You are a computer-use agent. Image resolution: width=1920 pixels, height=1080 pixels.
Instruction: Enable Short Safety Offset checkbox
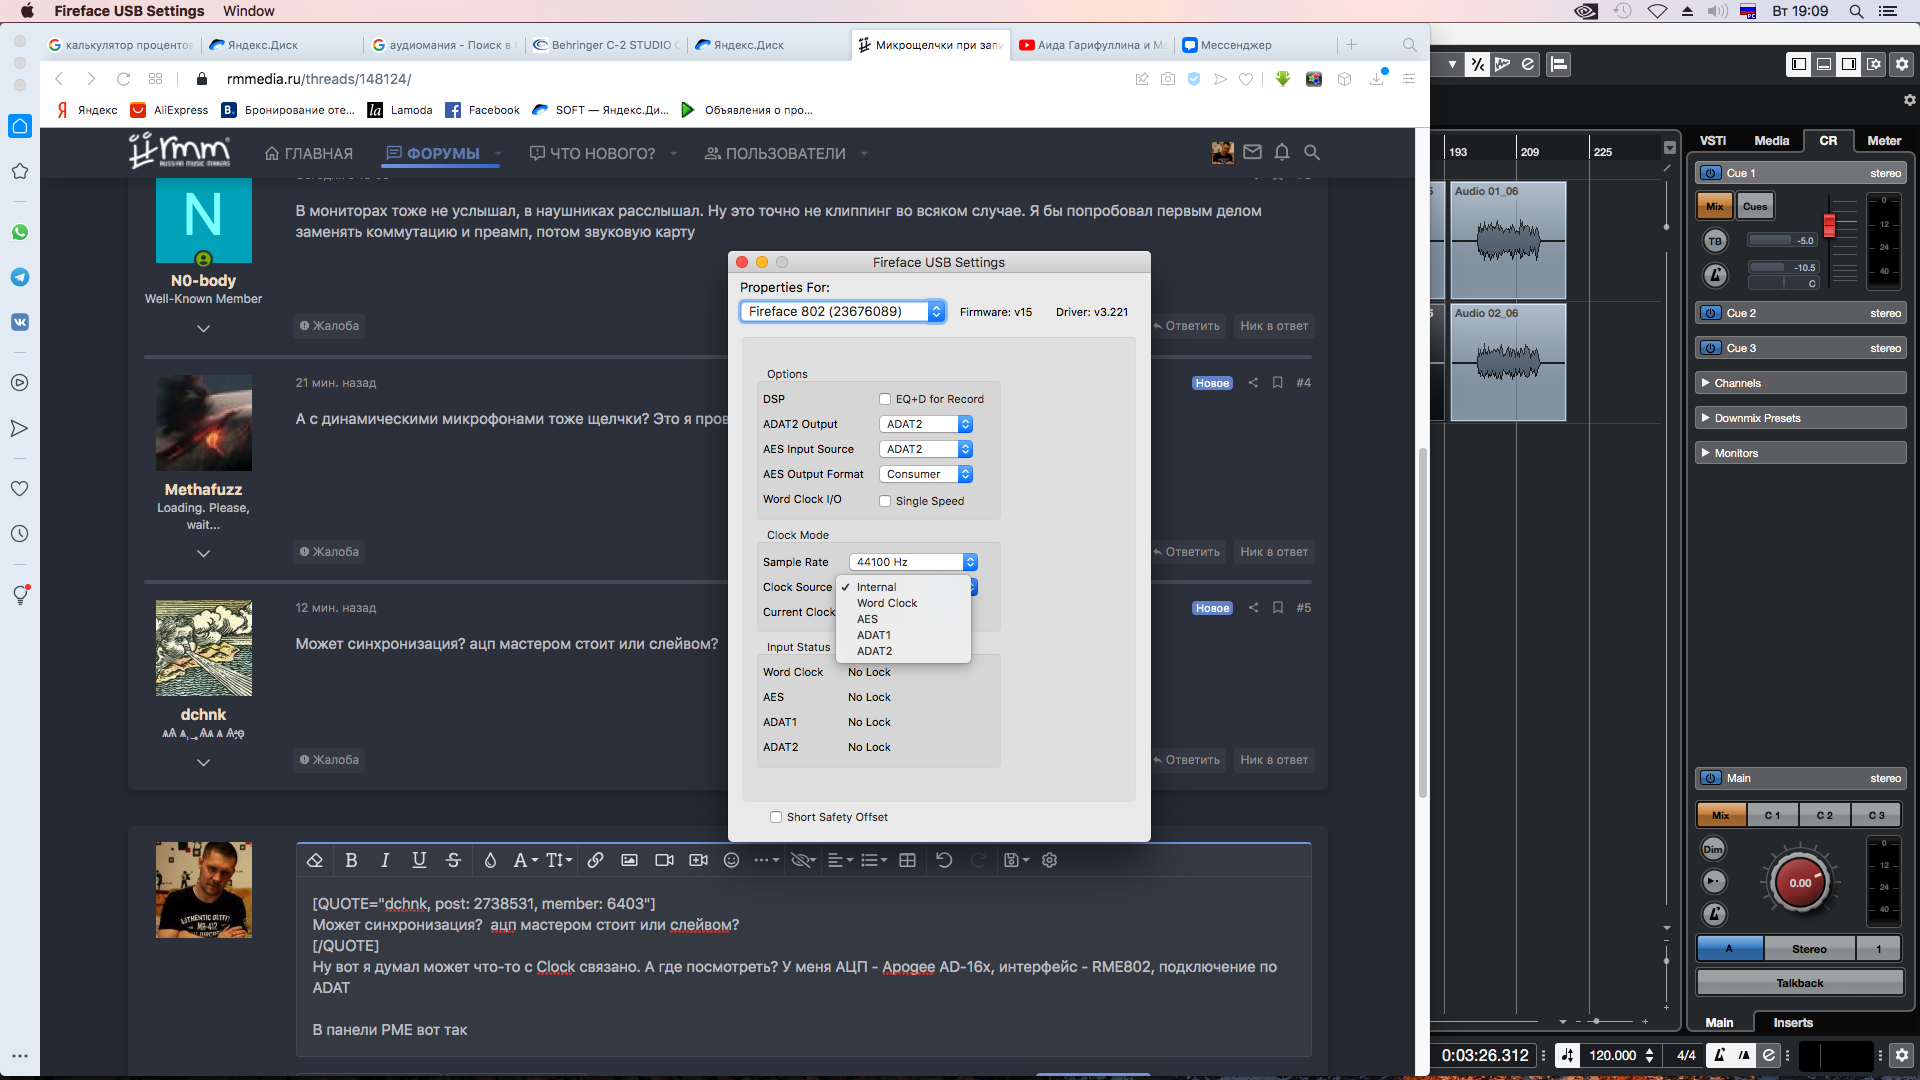click(x=776, y=817)
